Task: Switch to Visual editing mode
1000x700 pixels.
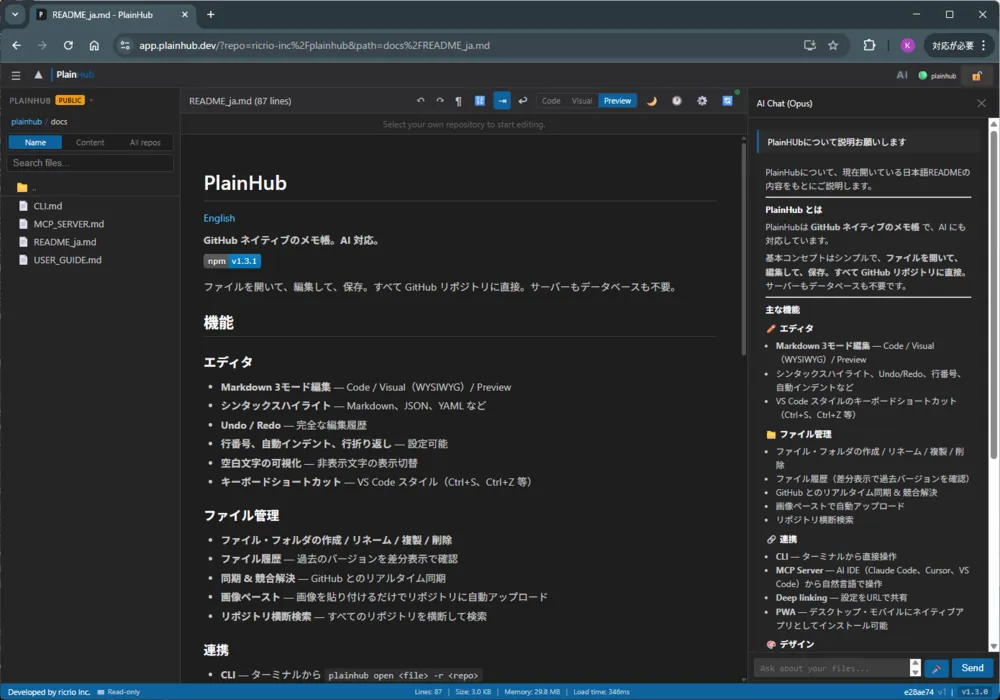Action: tap(582, 101)
